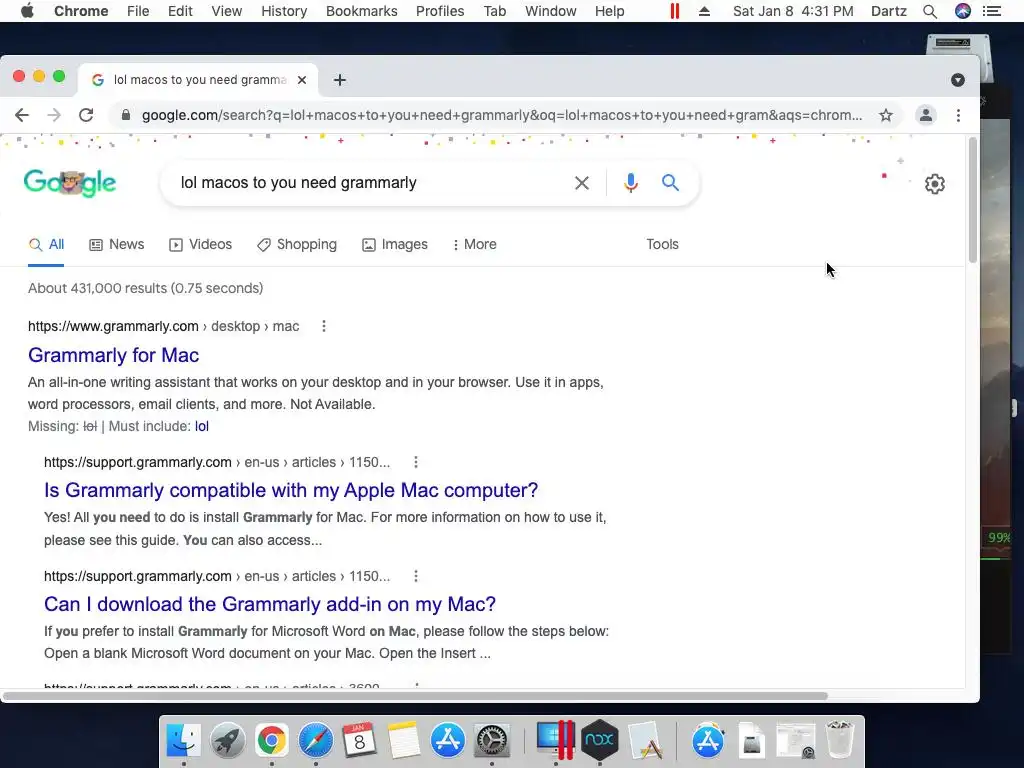Open Notification Center list icon
Image resolution: width=1024 pixels, height=768 pixels.
[992, 11]
